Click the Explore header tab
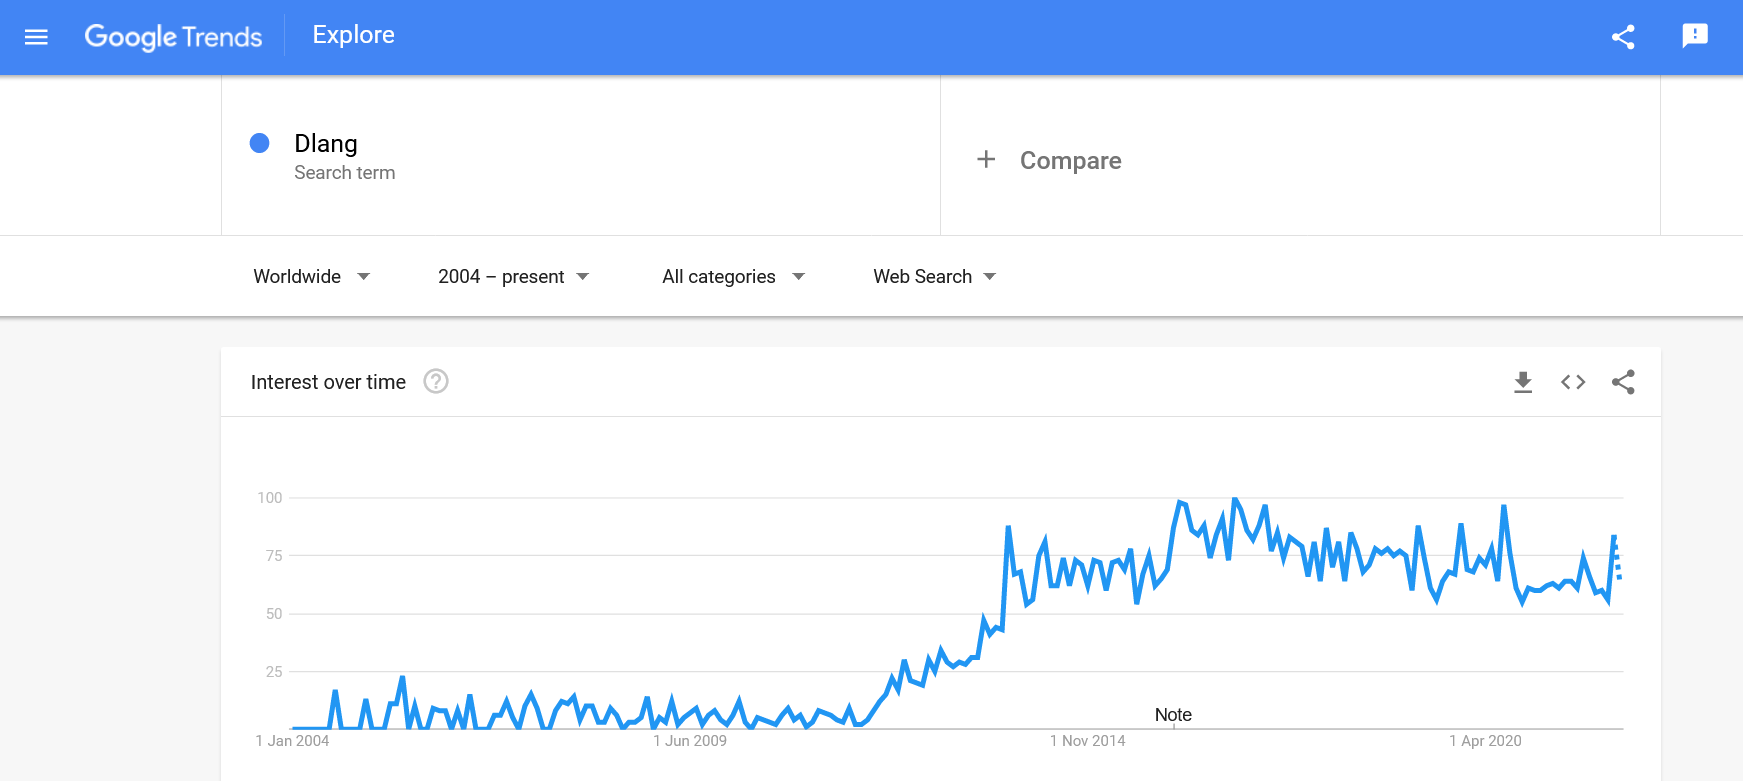This screenshot has height=781, width=1743. 354,35
